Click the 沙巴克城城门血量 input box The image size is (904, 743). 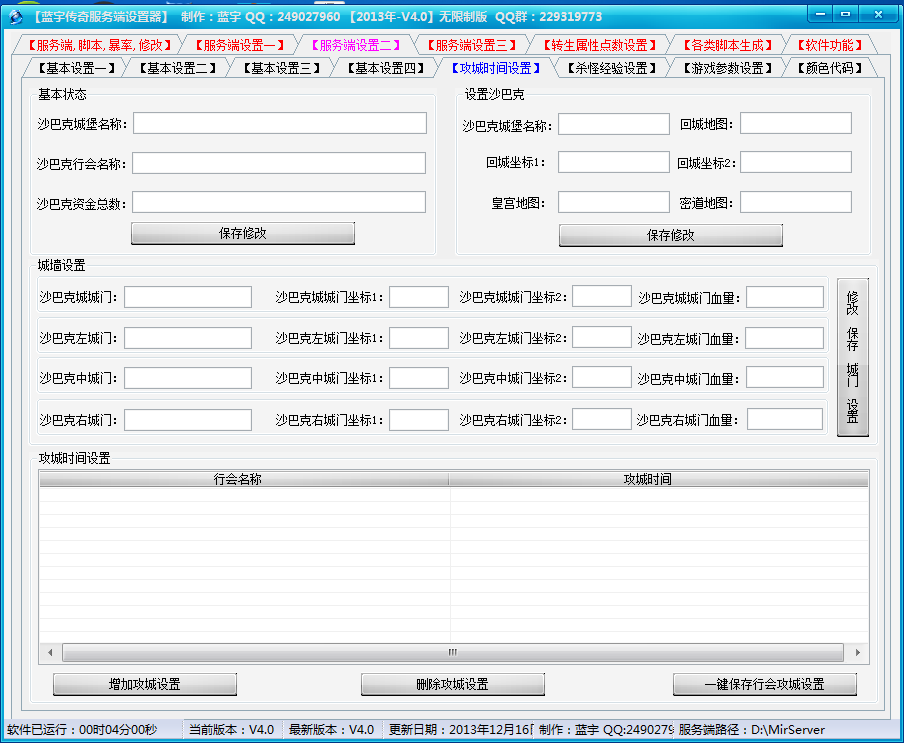(x=784, y=297)
